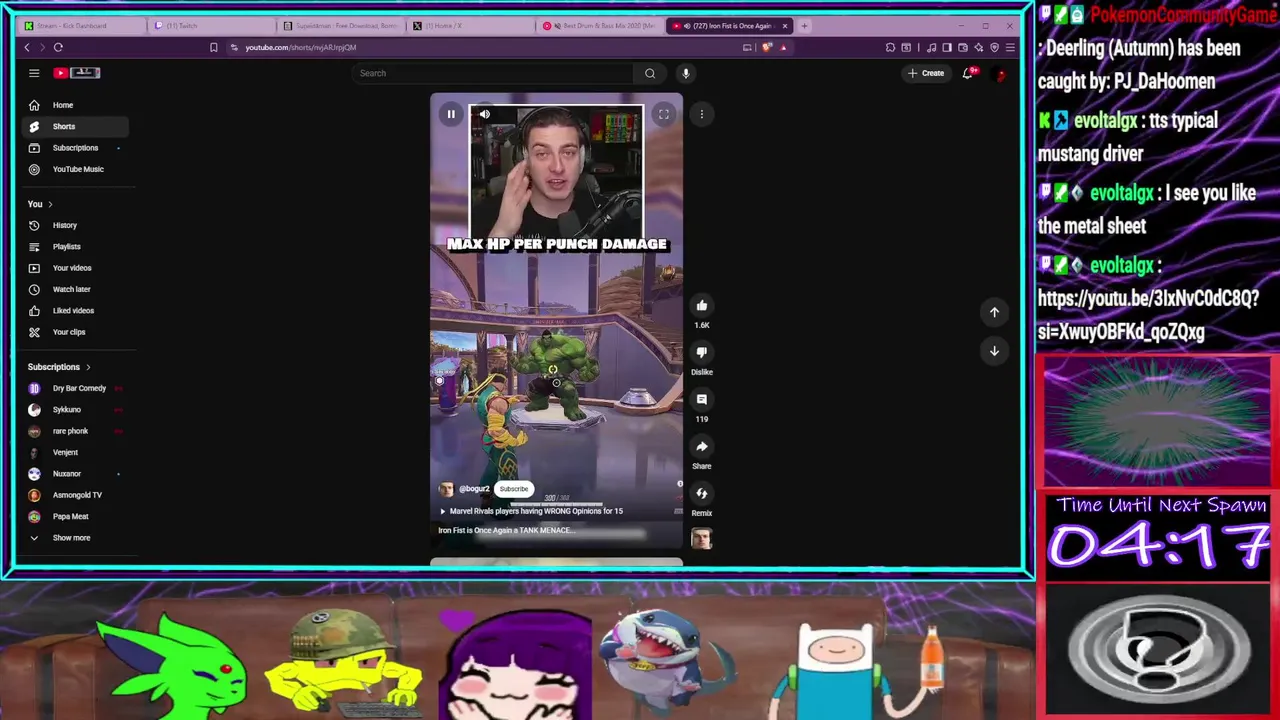Mute the Short using the volume icon

click(x=484, y=114)
